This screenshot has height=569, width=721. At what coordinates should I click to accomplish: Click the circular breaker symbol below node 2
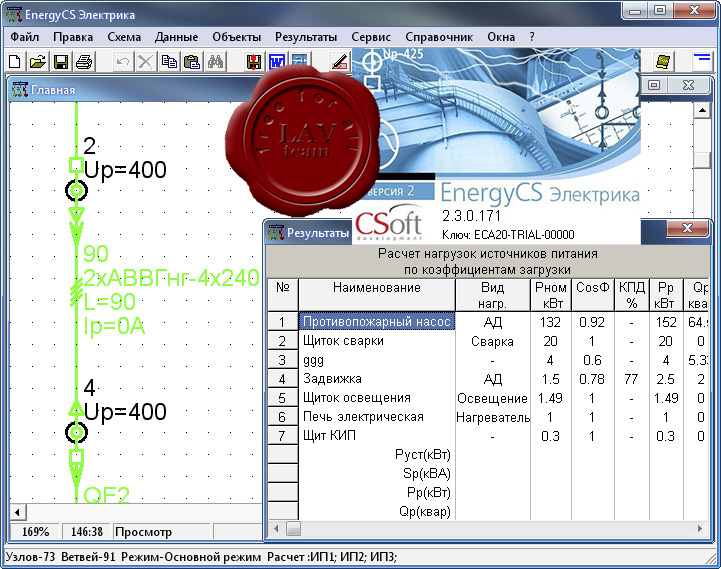pyautogui.click(x=76, y=190)
